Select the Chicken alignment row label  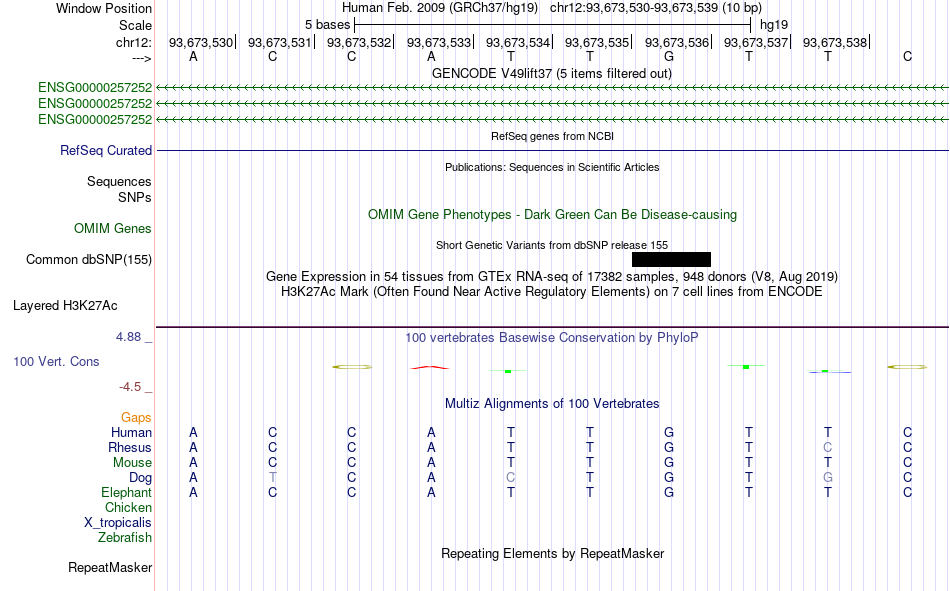tap(128, 507)
